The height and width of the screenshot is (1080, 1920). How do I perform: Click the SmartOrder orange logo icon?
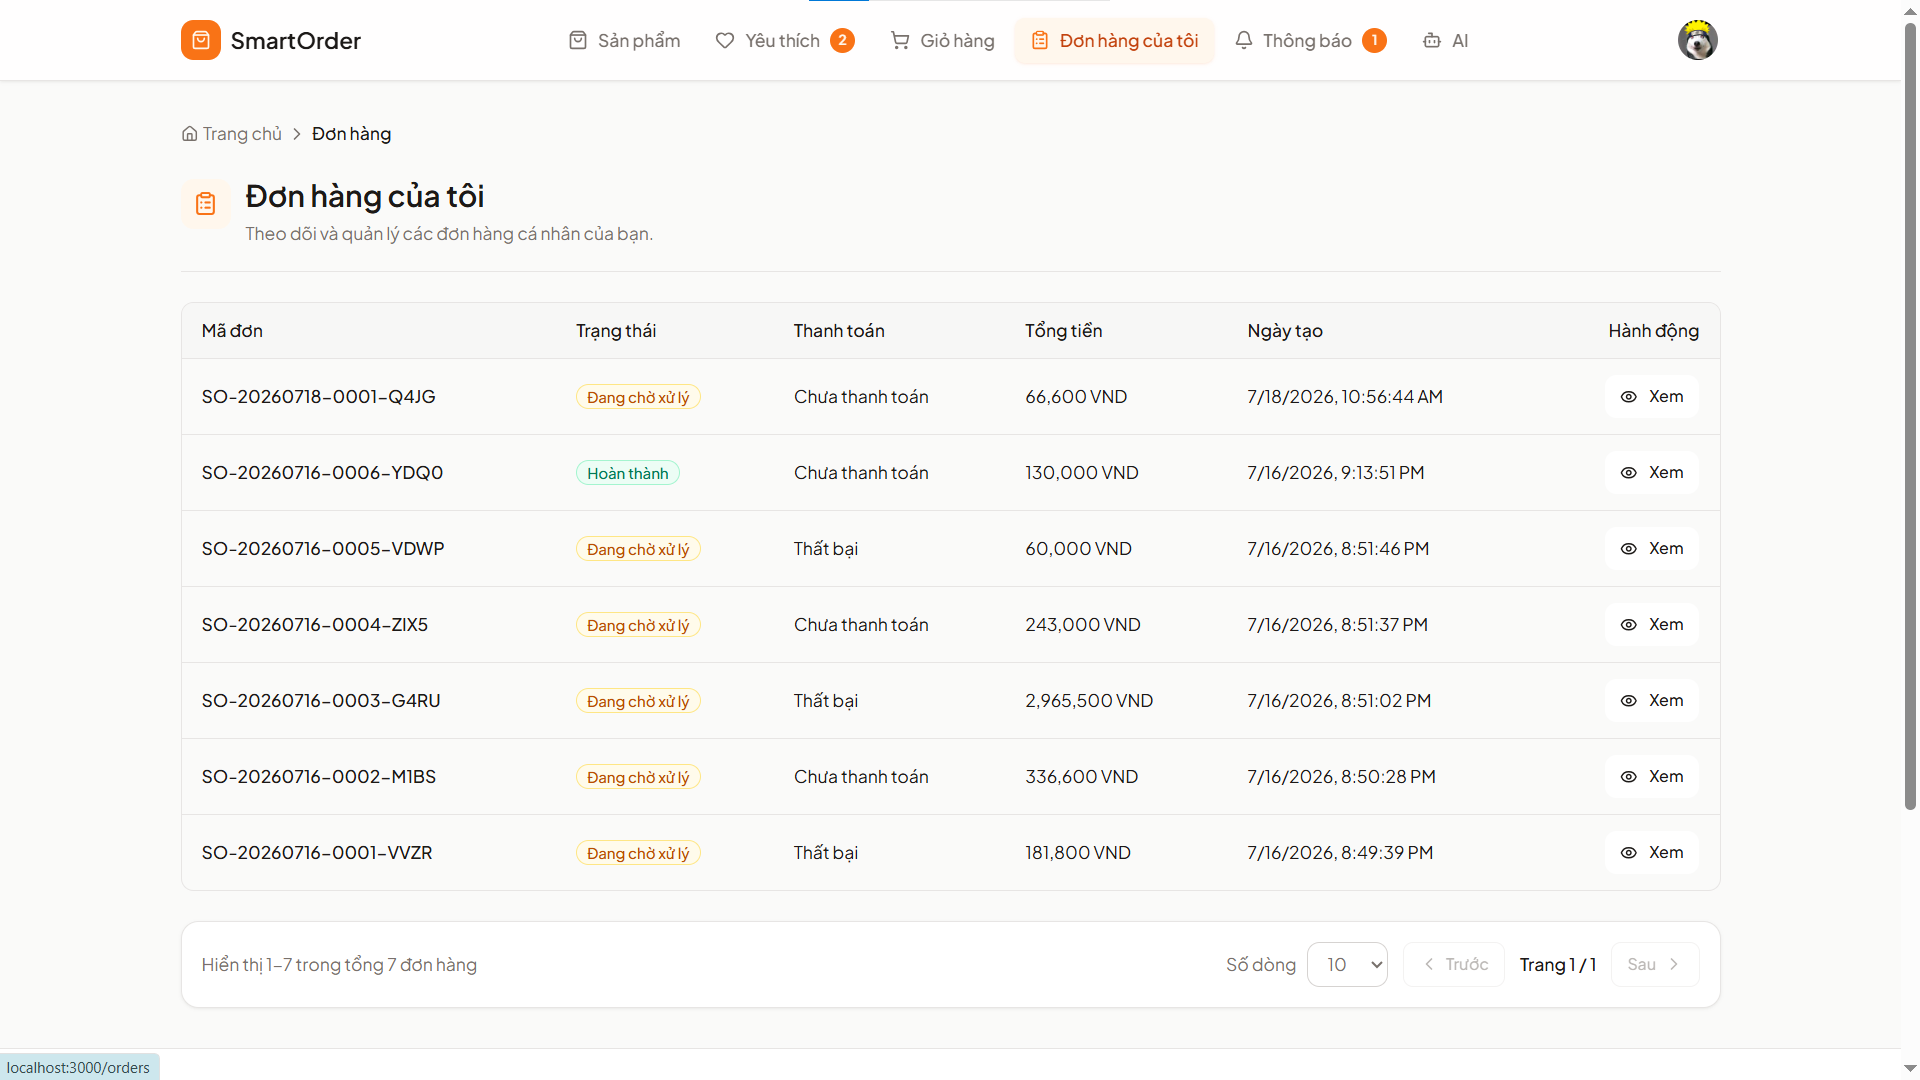click(200, 40)
